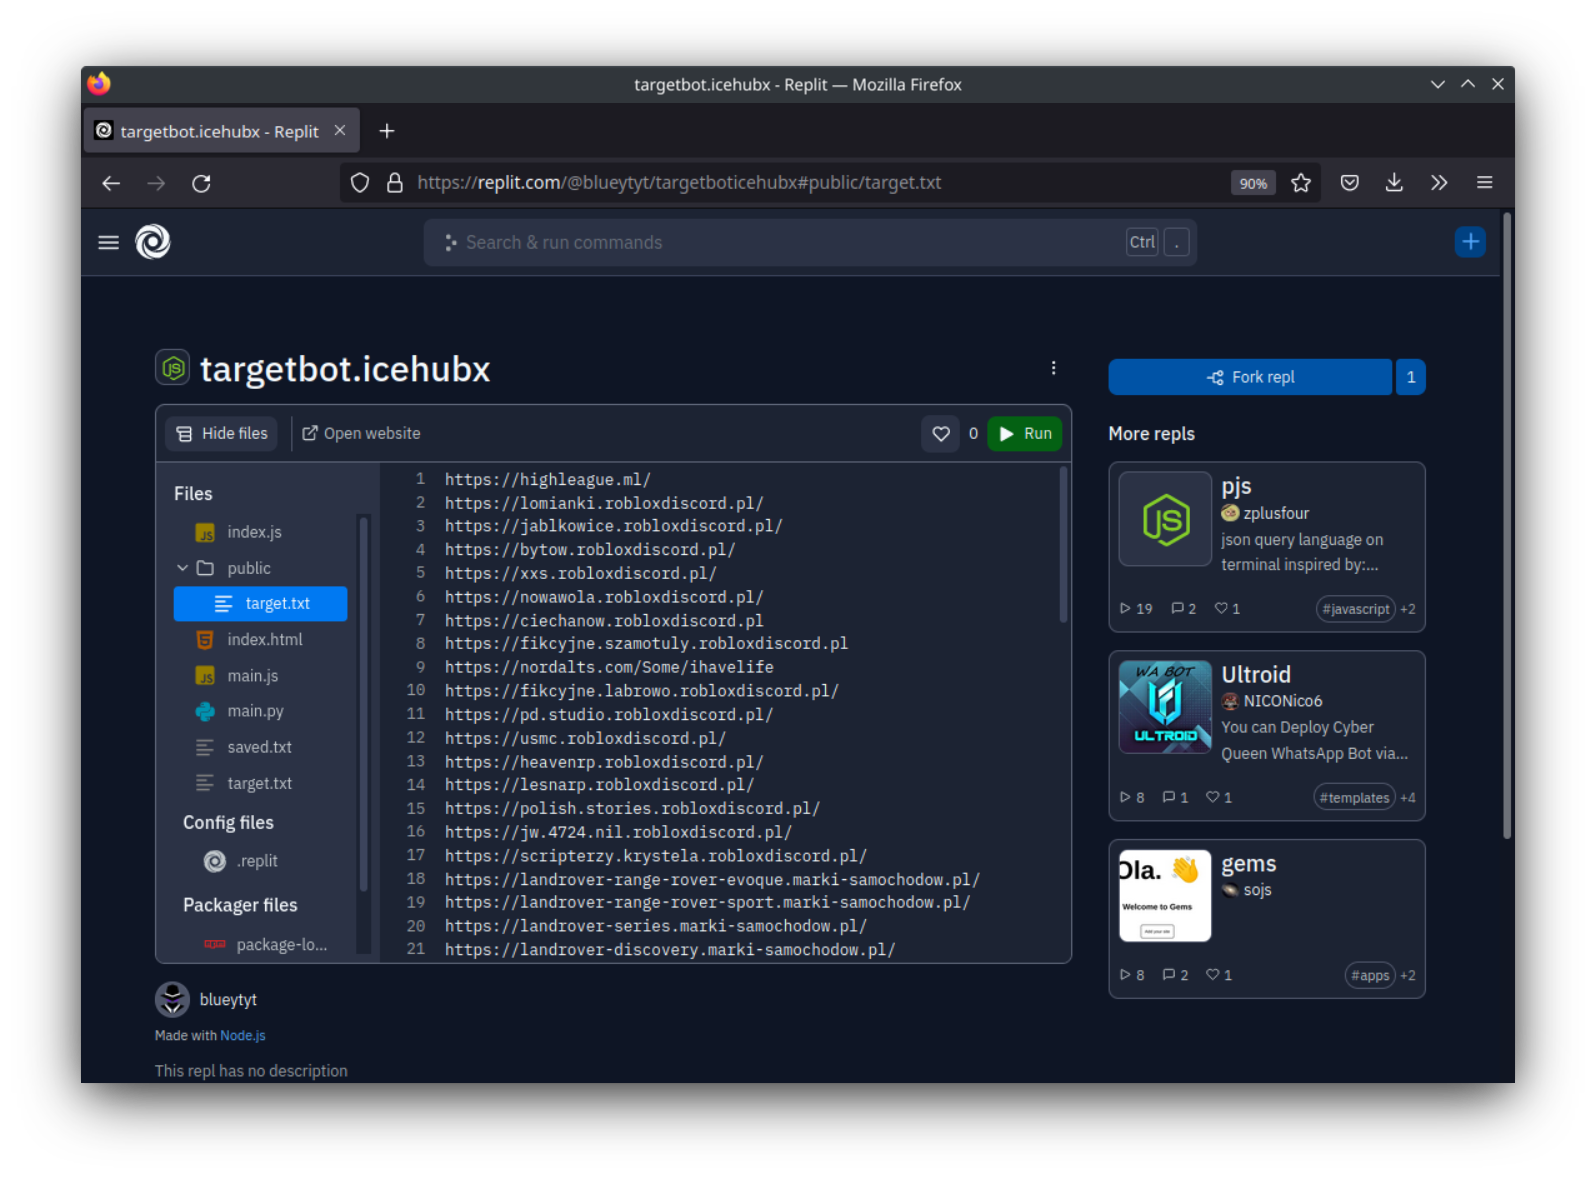Open the .replit config file
Image resolution: width=1596 pixels, height=1179 pixels.
(x=257, y=861)
